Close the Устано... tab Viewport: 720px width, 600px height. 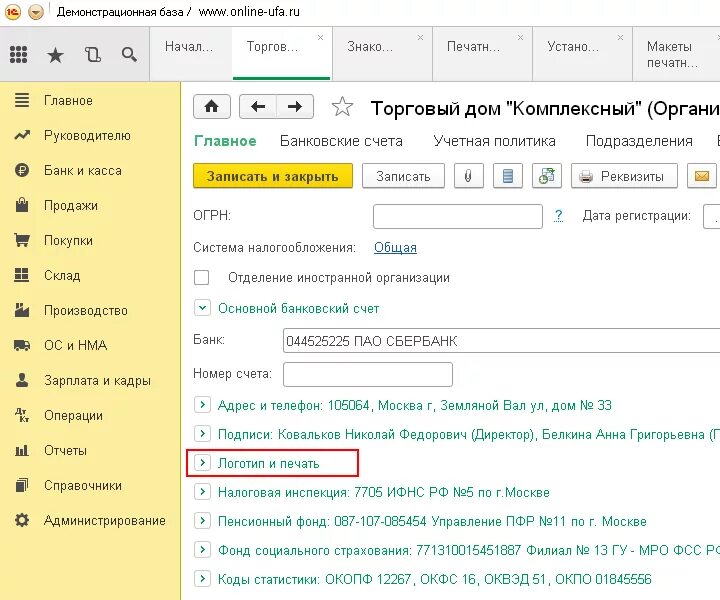tap(620, 38)
